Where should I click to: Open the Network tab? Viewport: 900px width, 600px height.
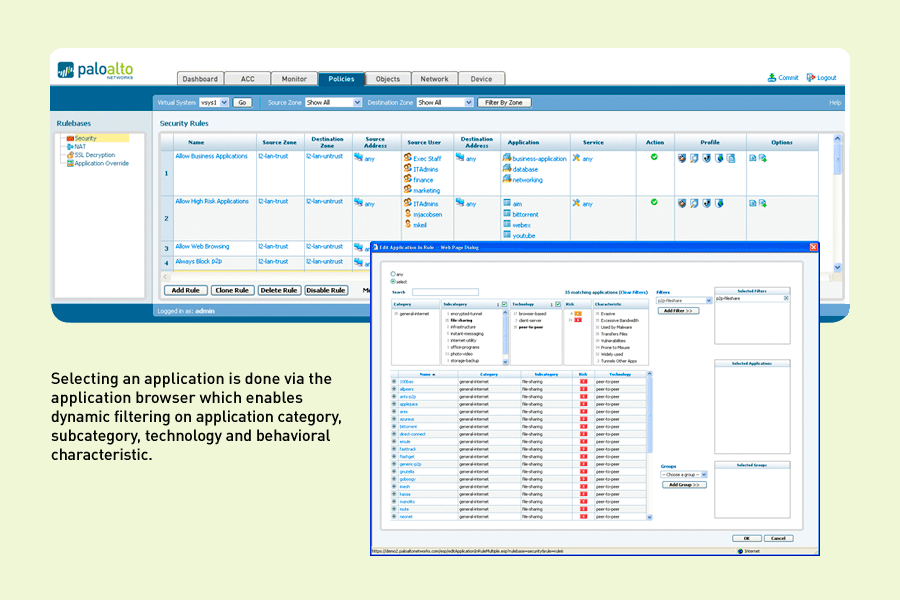point(434,79)
